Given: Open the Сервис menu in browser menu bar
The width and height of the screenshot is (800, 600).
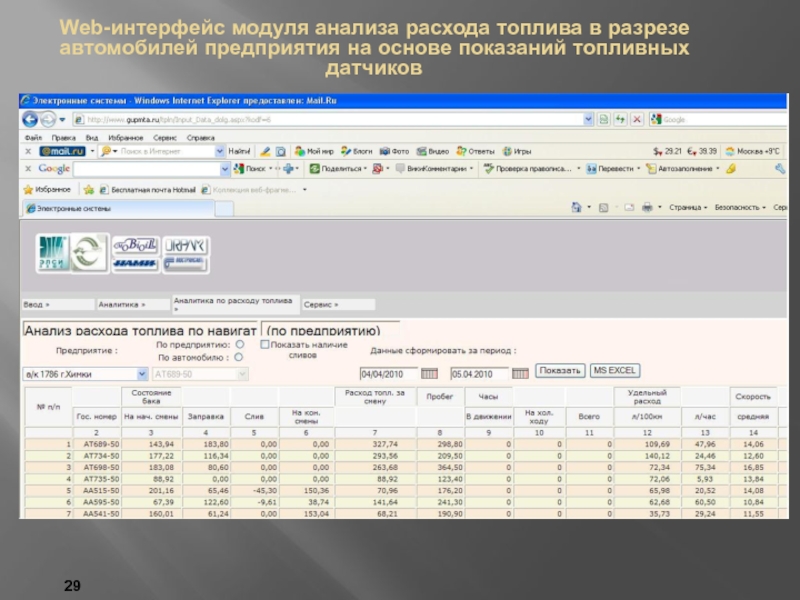Looking at the screenshot, I should tap(165, 137).
